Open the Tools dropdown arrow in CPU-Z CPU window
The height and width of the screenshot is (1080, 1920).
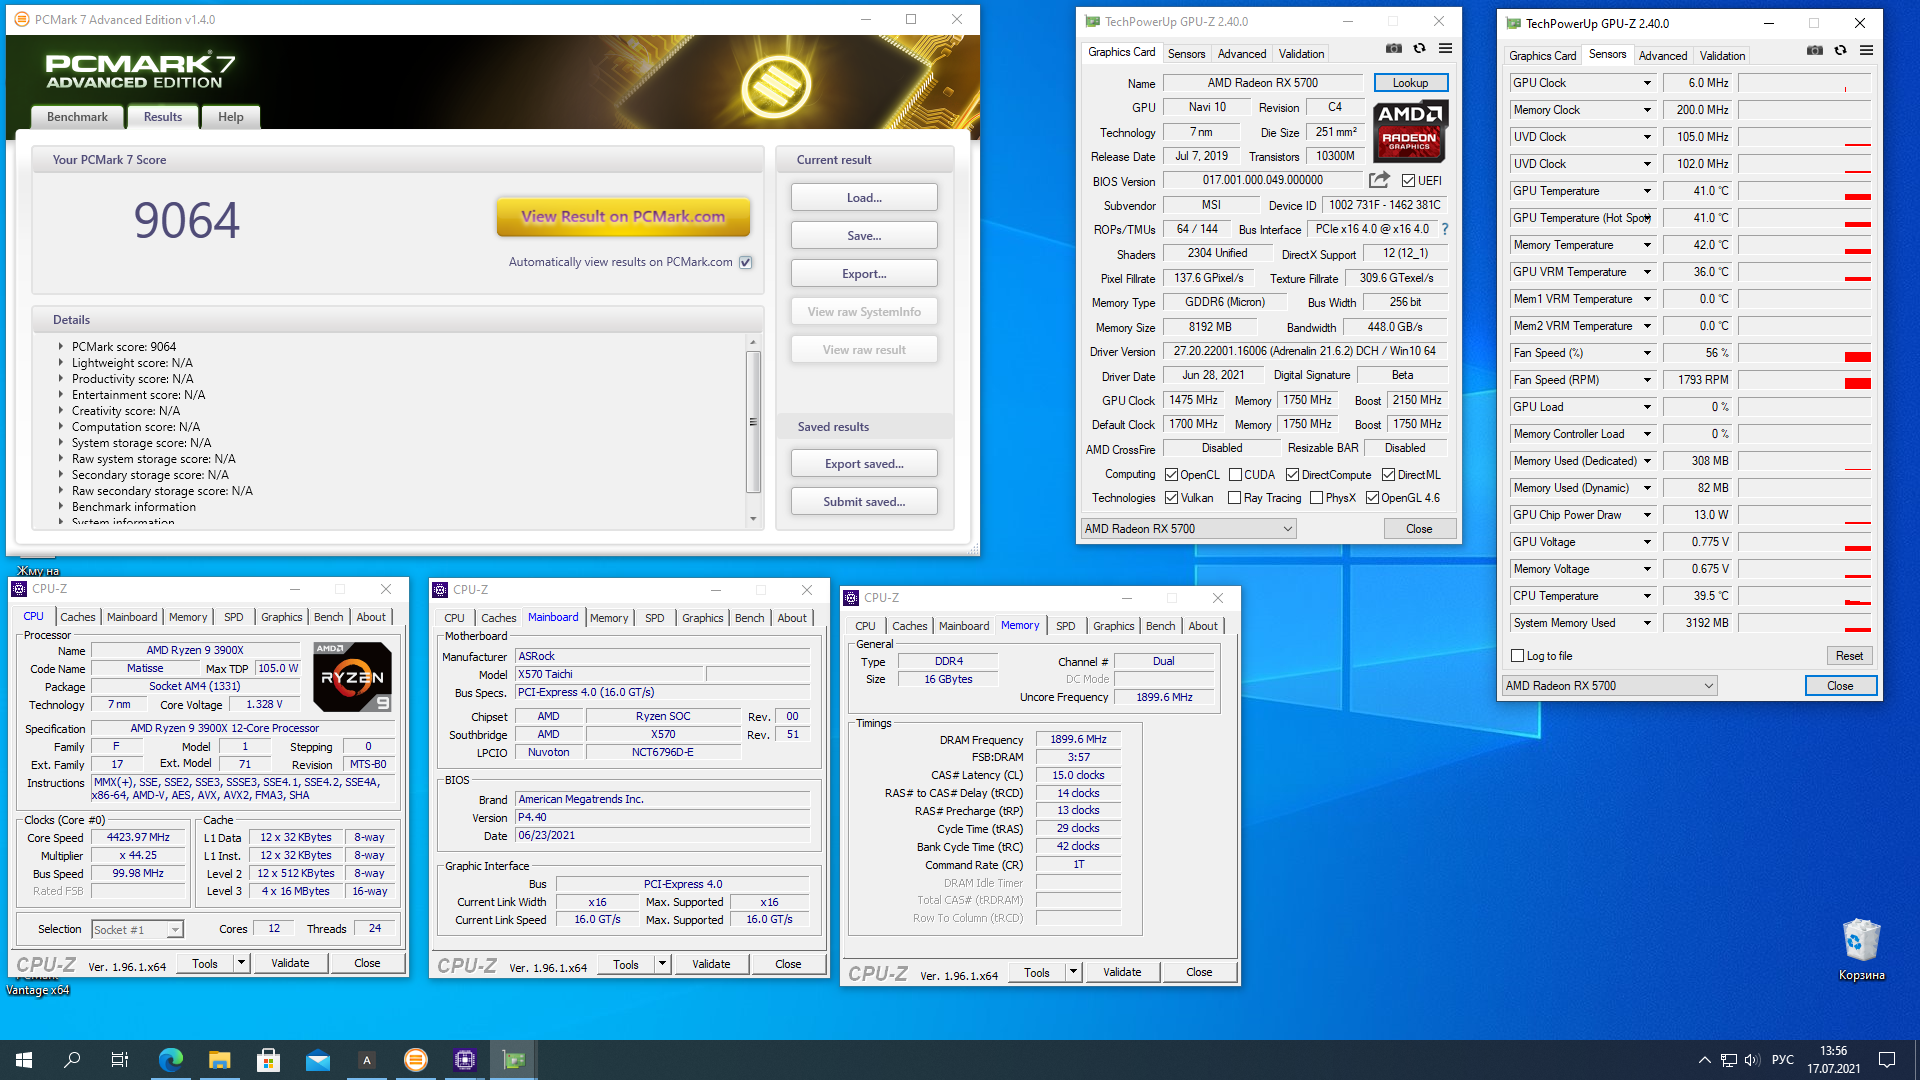click(x=241, y=964)
